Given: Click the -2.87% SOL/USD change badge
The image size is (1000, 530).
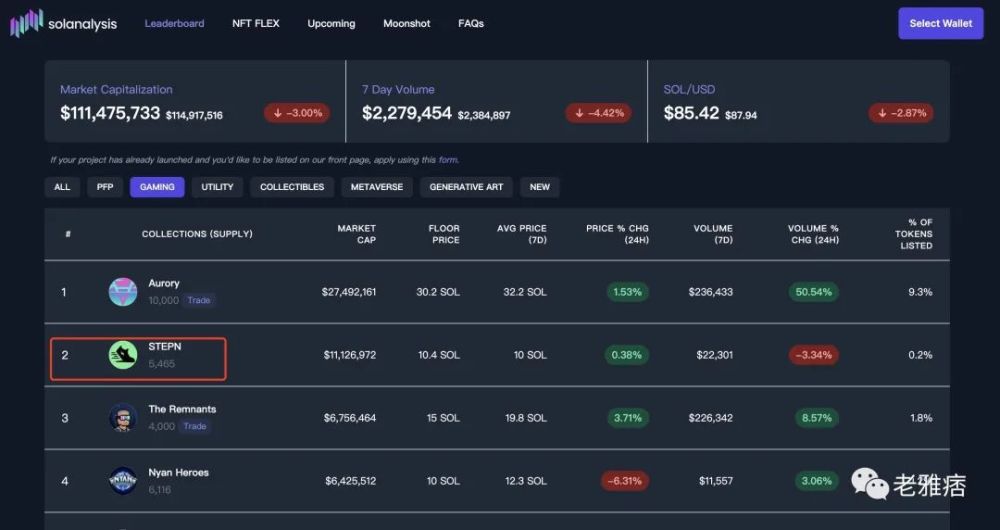Looking at the screenshot, I should pyautogui.click(x=901, y=113).
